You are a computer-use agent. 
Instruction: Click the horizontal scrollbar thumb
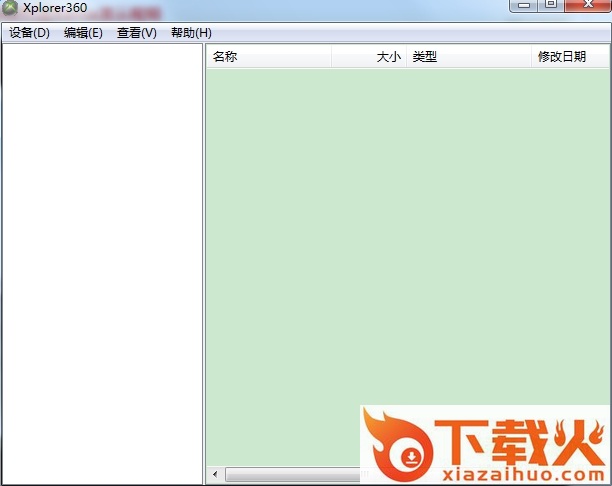(x=293, y=475)
